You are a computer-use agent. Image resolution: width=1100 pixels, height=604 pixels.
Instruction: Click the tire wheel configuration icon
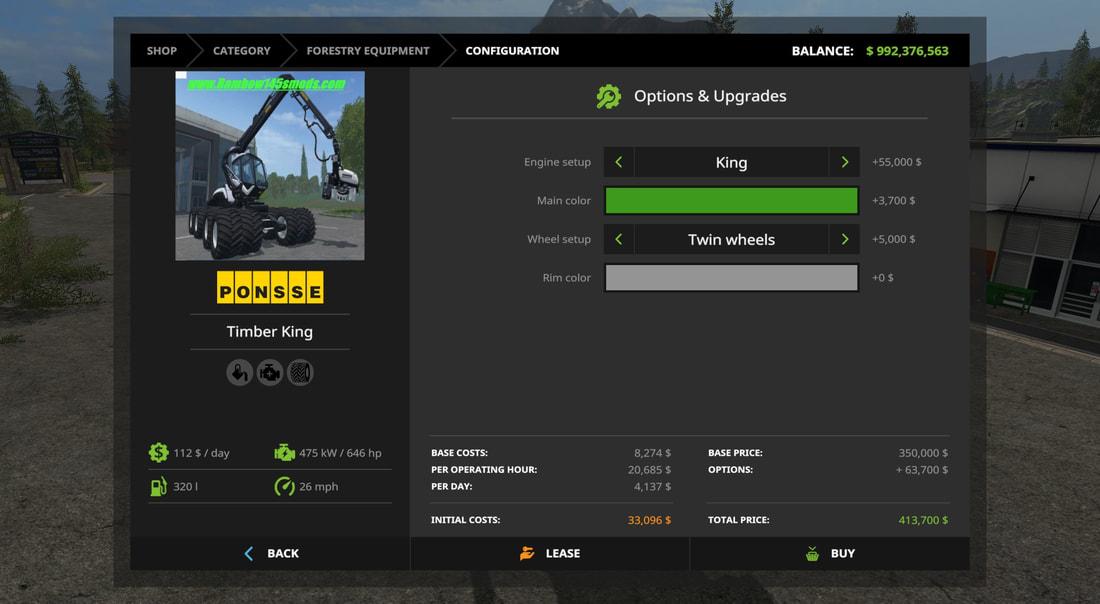point(301,373)
